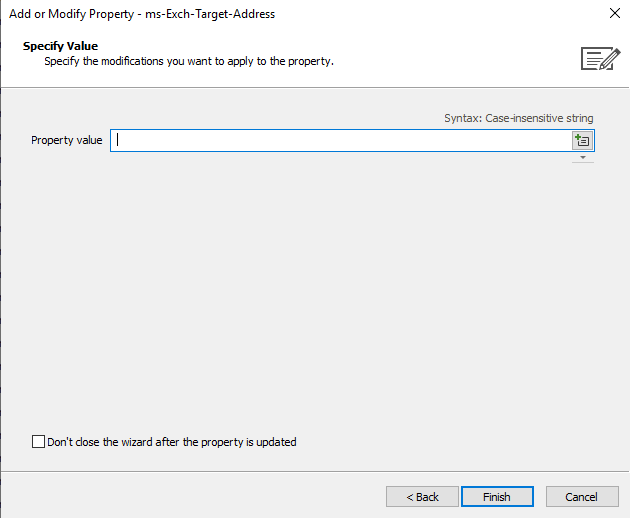Go back with the < Back button
This screenshot has width=630, height=518.
422,497
